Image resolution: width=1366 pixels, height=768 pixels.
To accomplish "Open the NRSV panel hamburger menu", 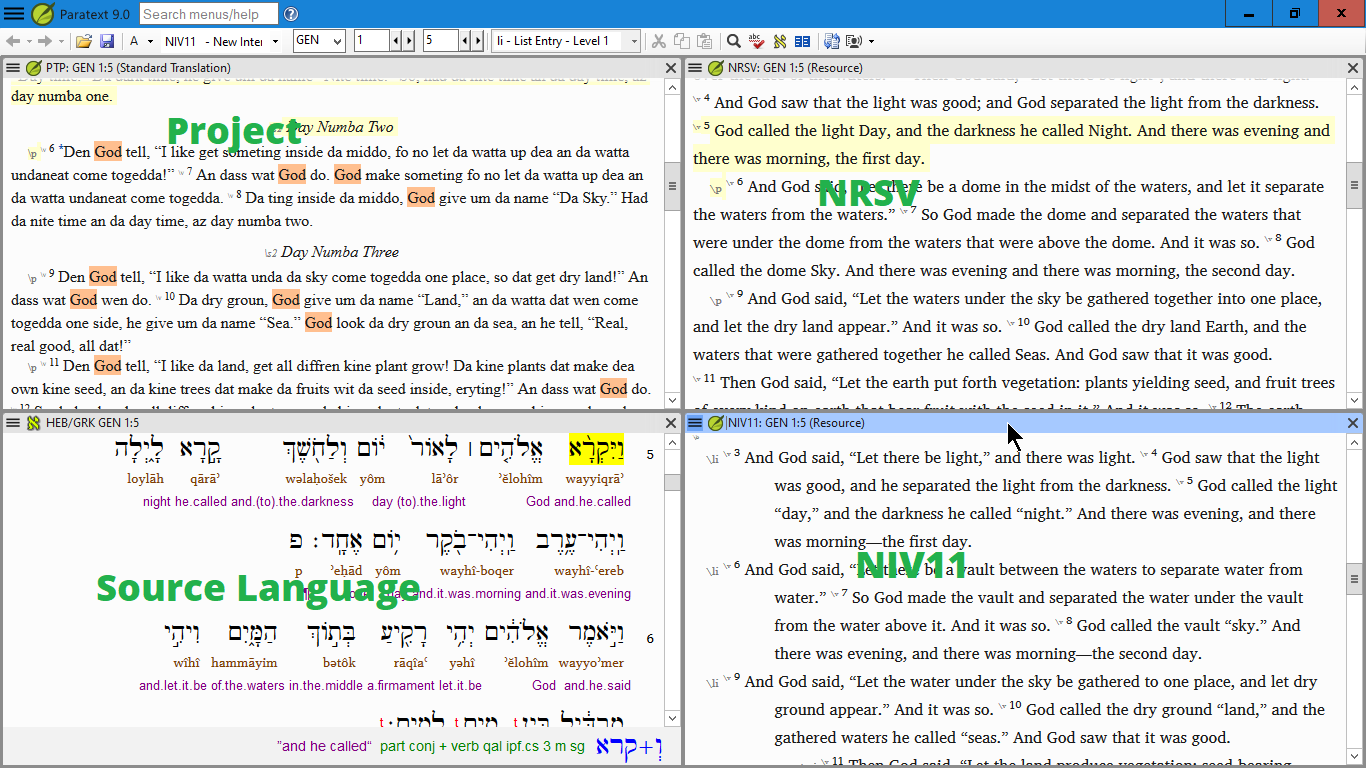I will [696, 68].
